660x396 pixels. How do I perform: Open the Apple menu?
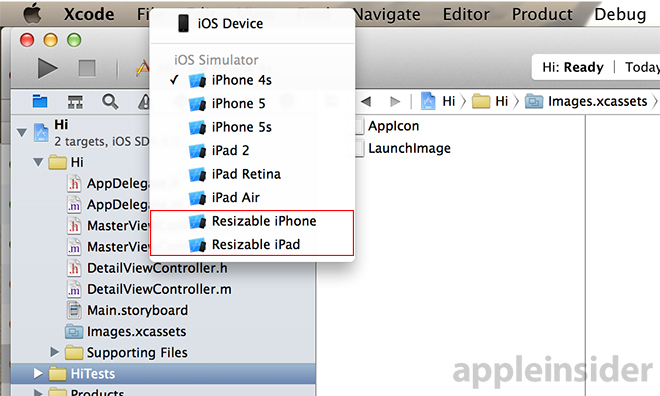point(32,13)
